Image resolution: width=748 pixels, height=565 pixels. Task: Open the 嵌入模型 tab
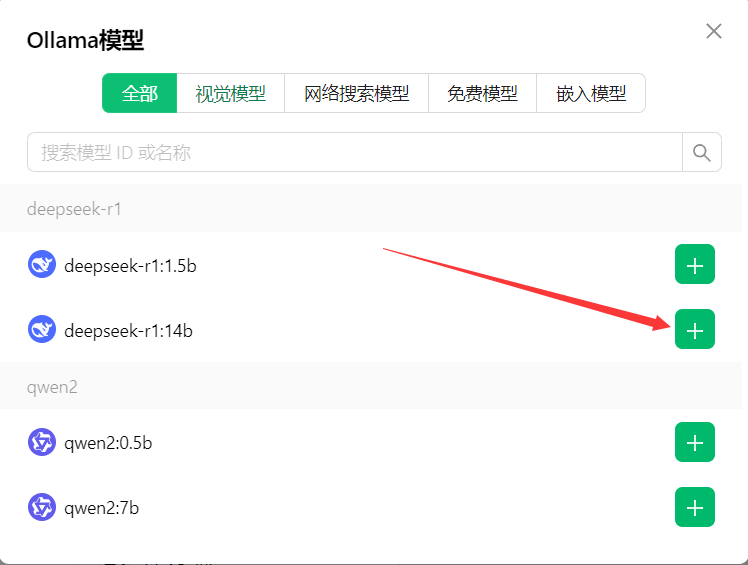click(591, 93)
